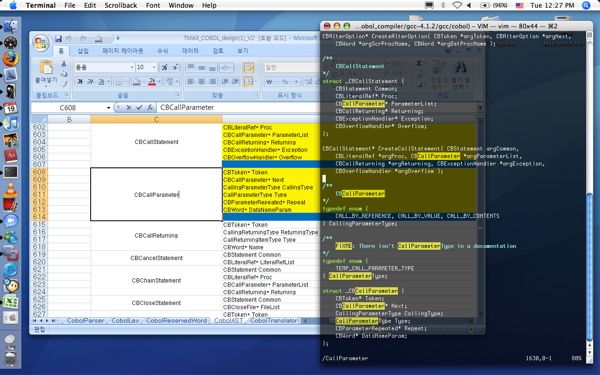Click the Excel icon in the dock
This screenshot has height=375, width=600.
pyautogui.click(x=10, y=302)
